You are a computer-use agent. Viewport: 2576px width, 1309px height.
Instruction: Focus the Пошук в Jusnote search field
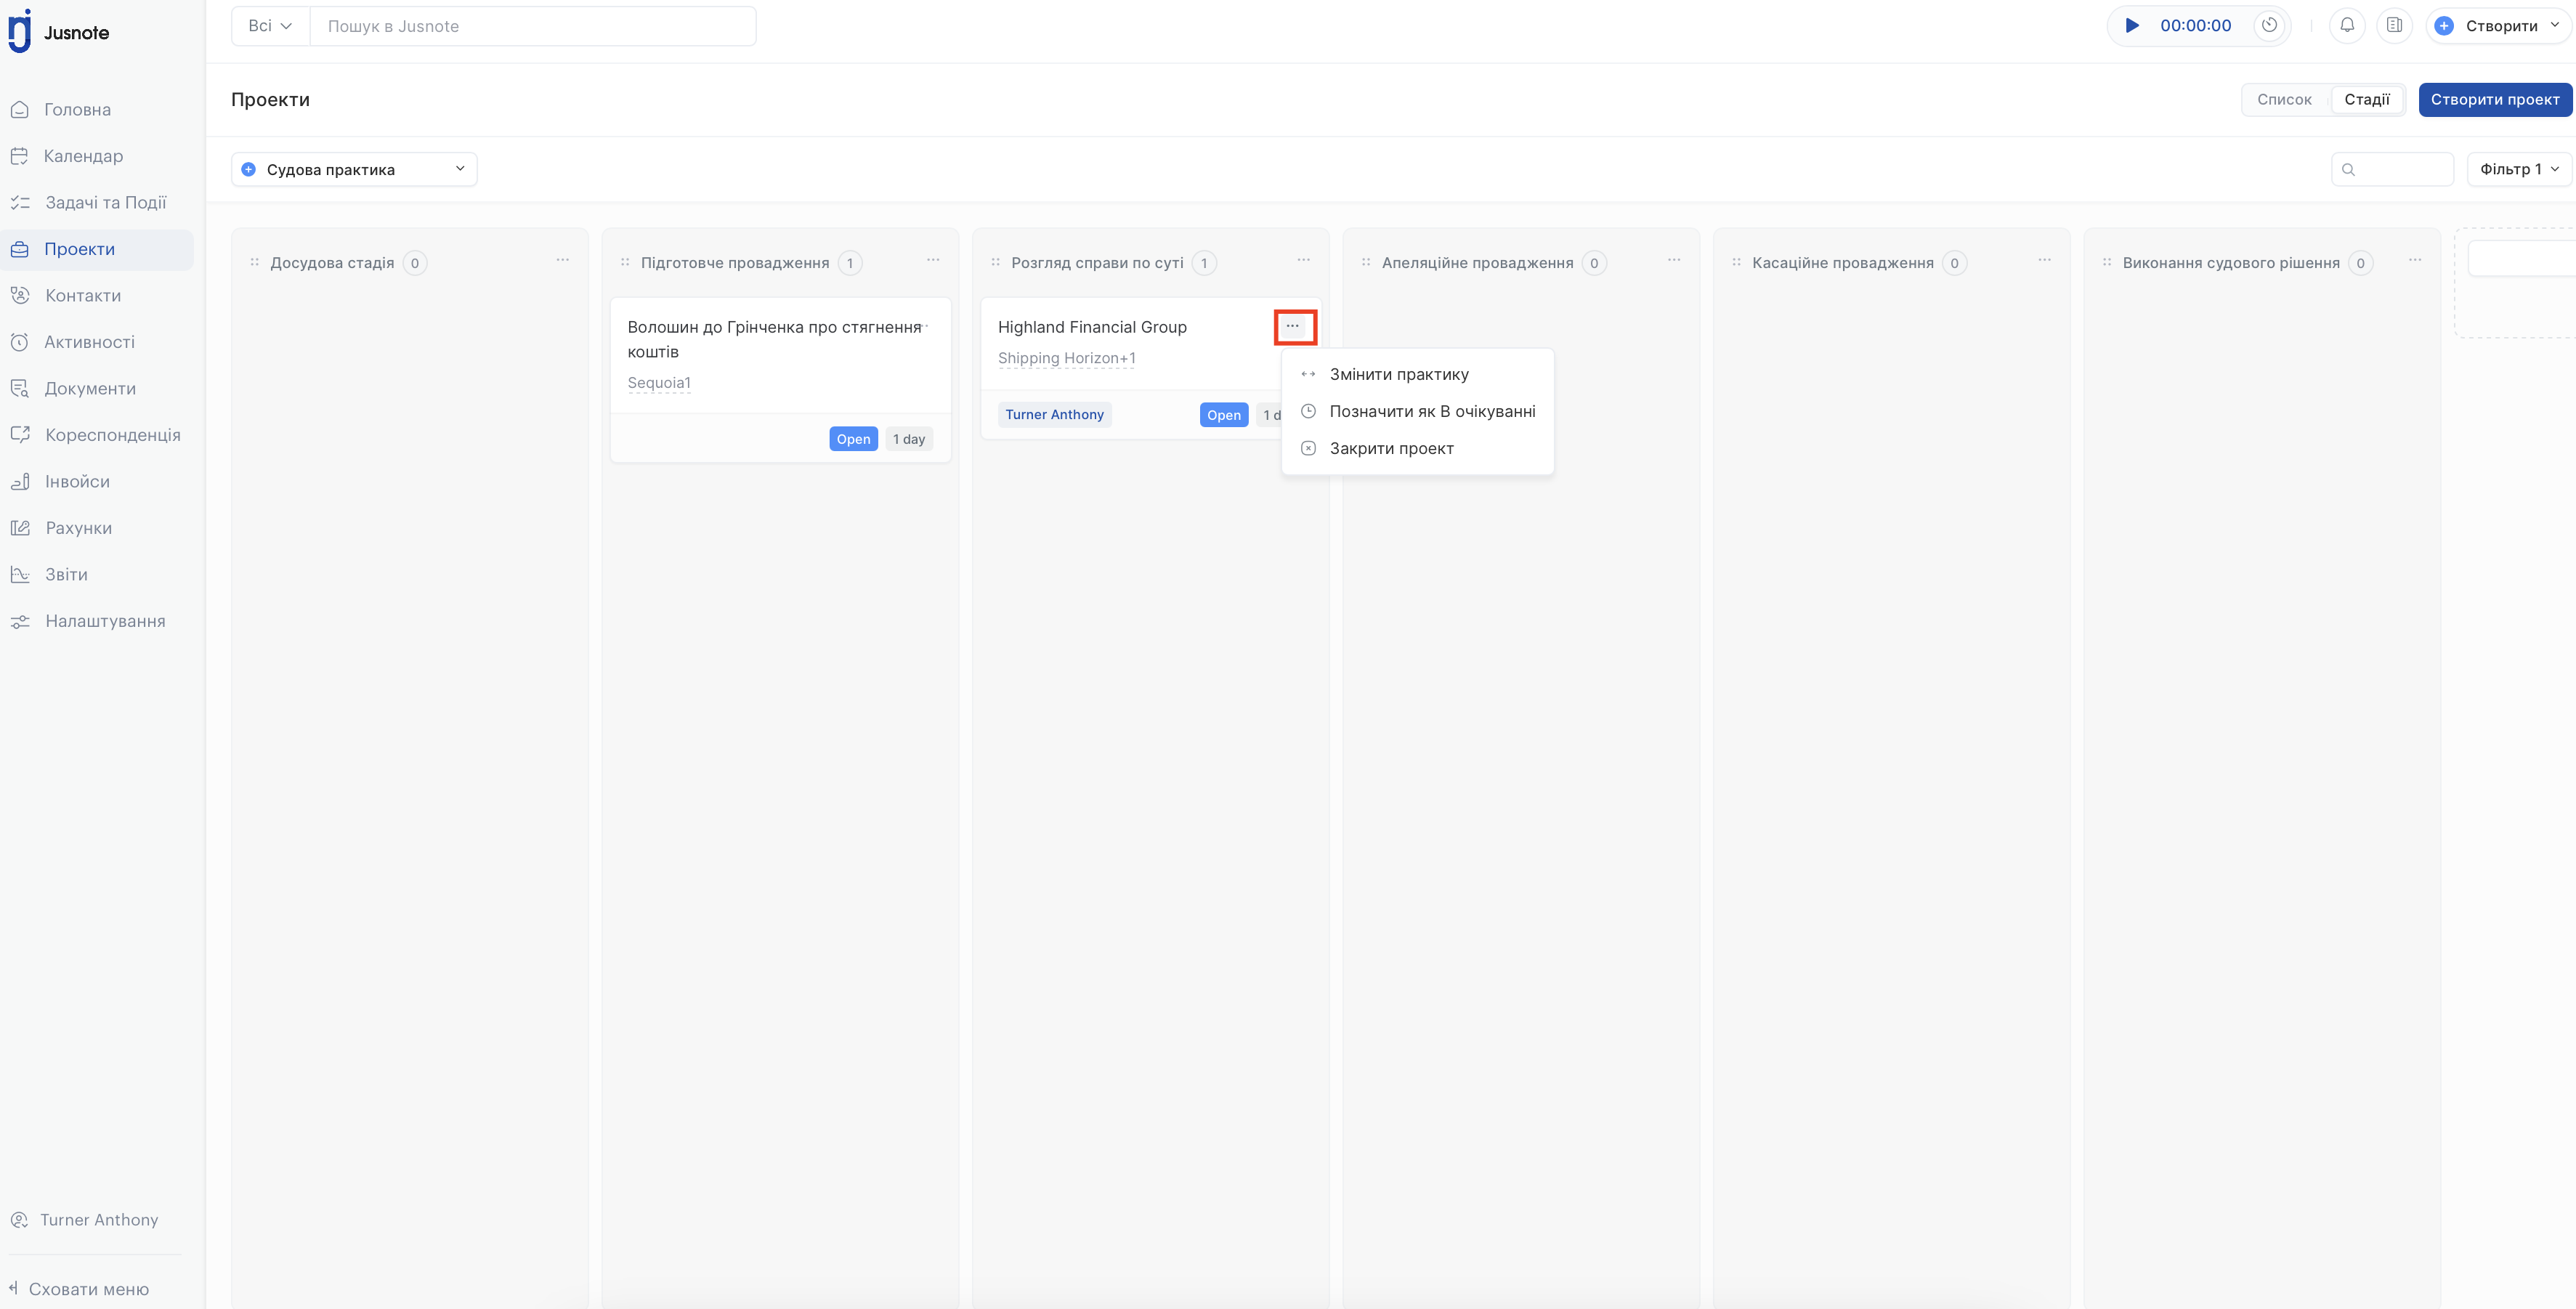(x=533, y=26)
